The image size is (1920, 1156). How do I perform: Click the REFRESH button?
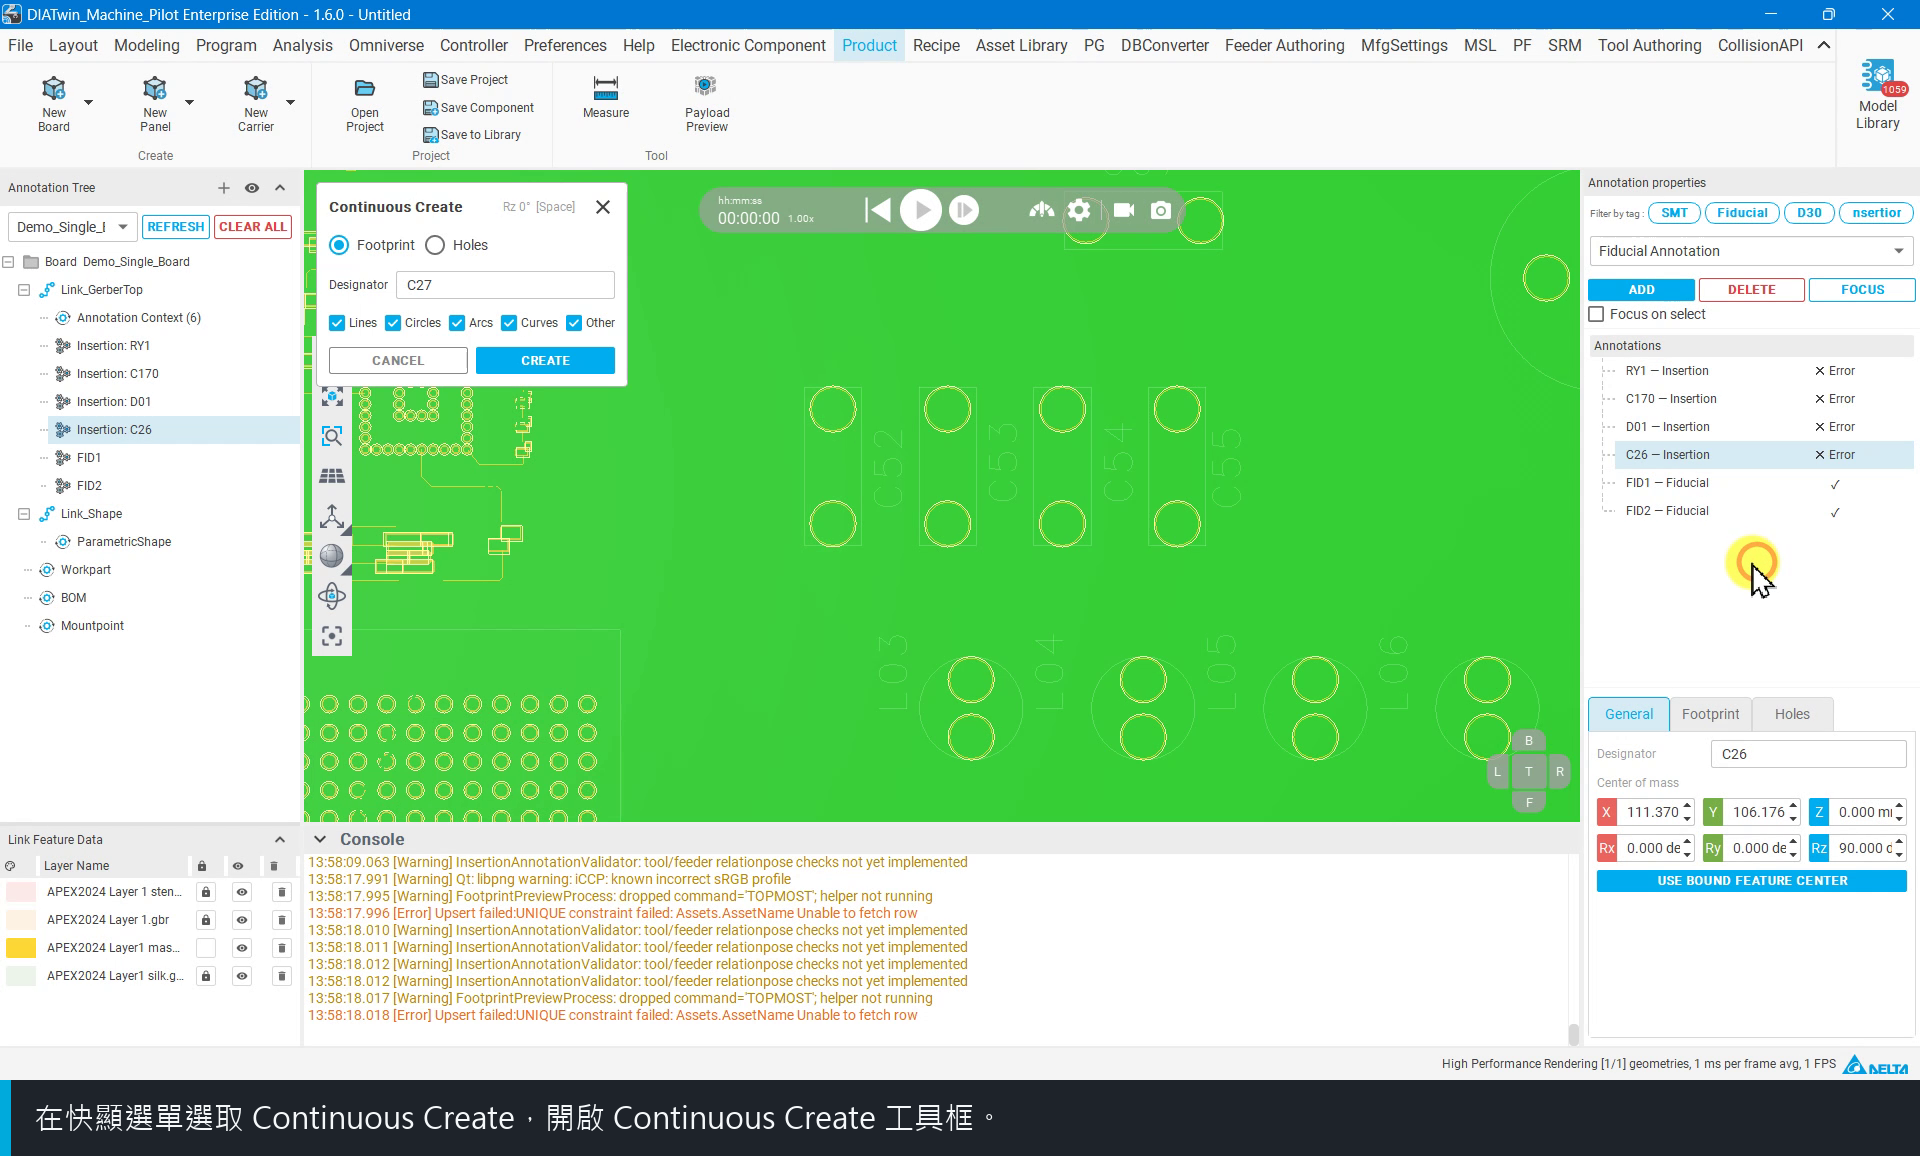(x=175, y=227)
